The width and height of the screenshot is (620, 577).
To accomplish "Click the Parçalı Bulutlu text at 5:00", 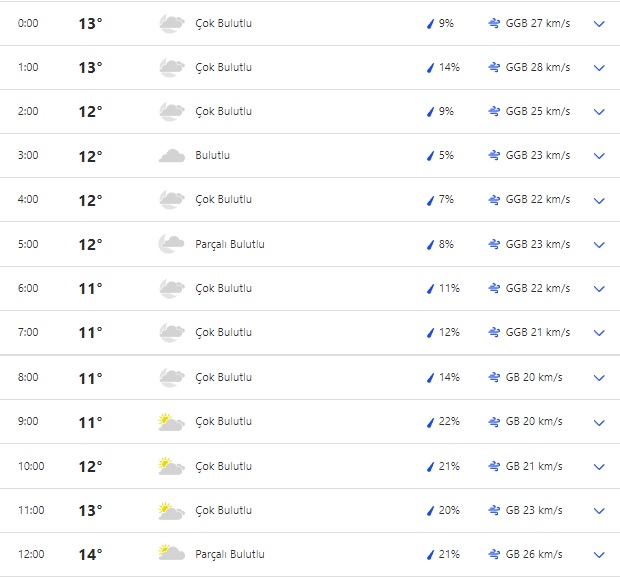I will [230, 244].
